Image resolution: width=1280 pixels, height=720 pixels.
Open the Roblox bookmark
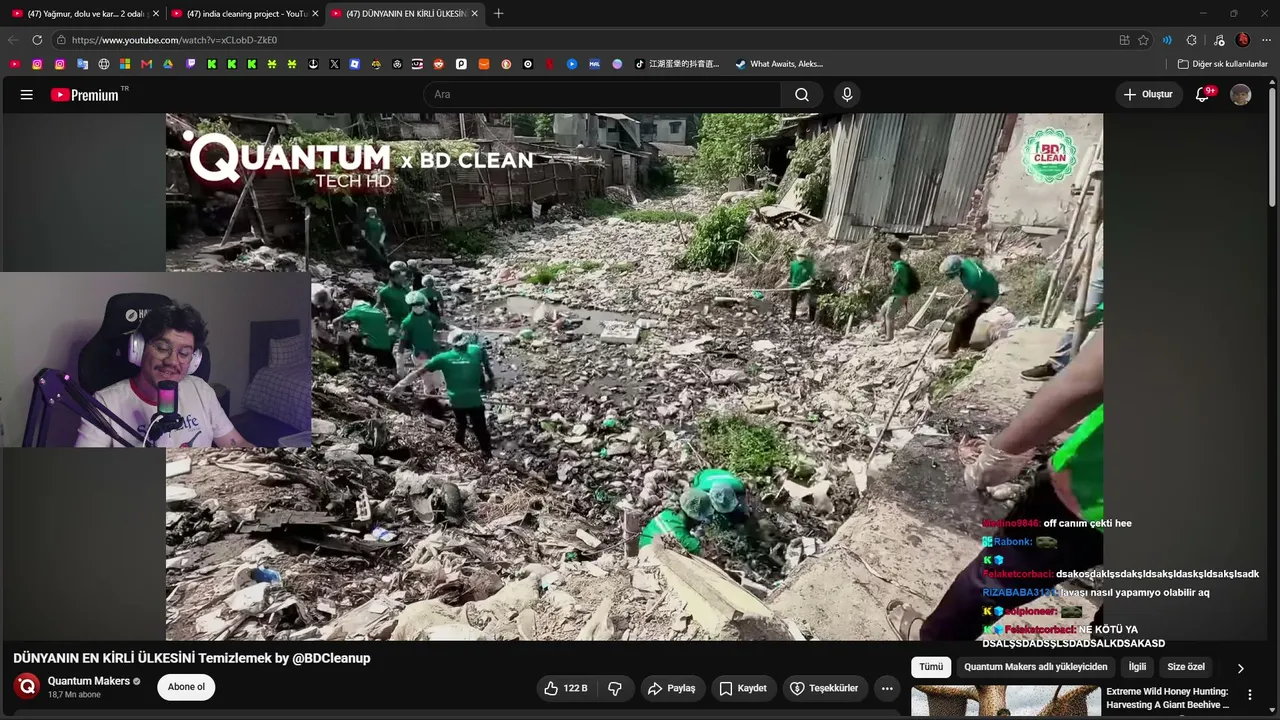(x=355, y=64)
